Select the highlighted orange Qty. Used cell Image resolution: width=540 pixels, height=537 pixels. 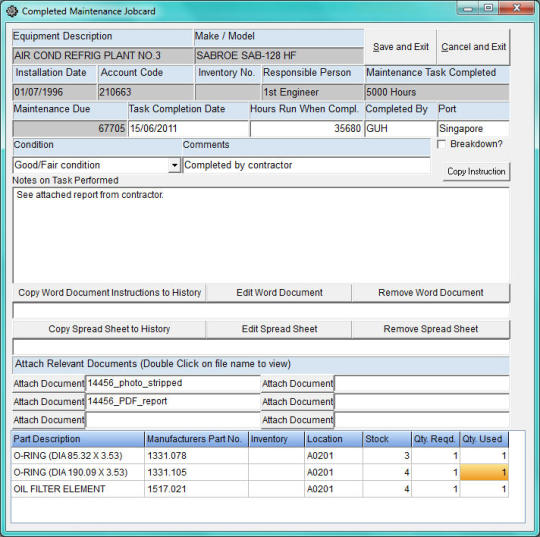coord(484,472)
